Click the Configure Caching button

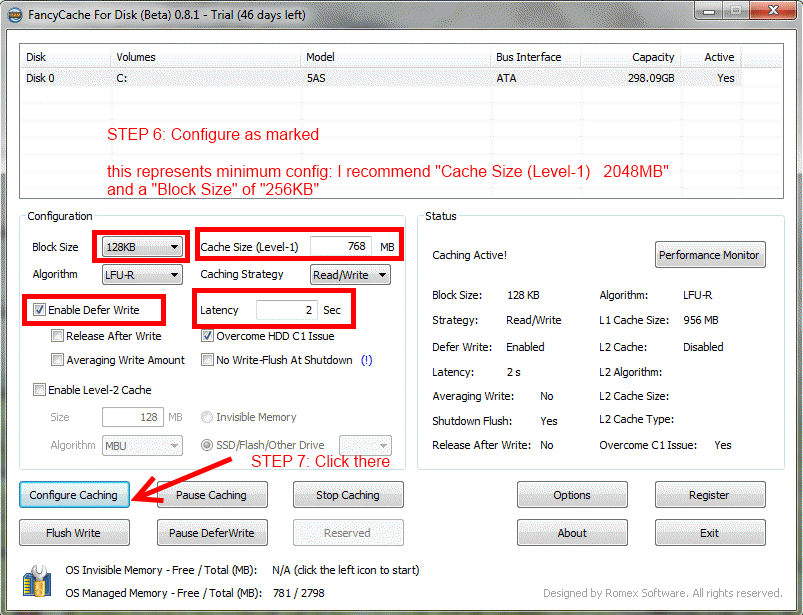pos(74,495)
